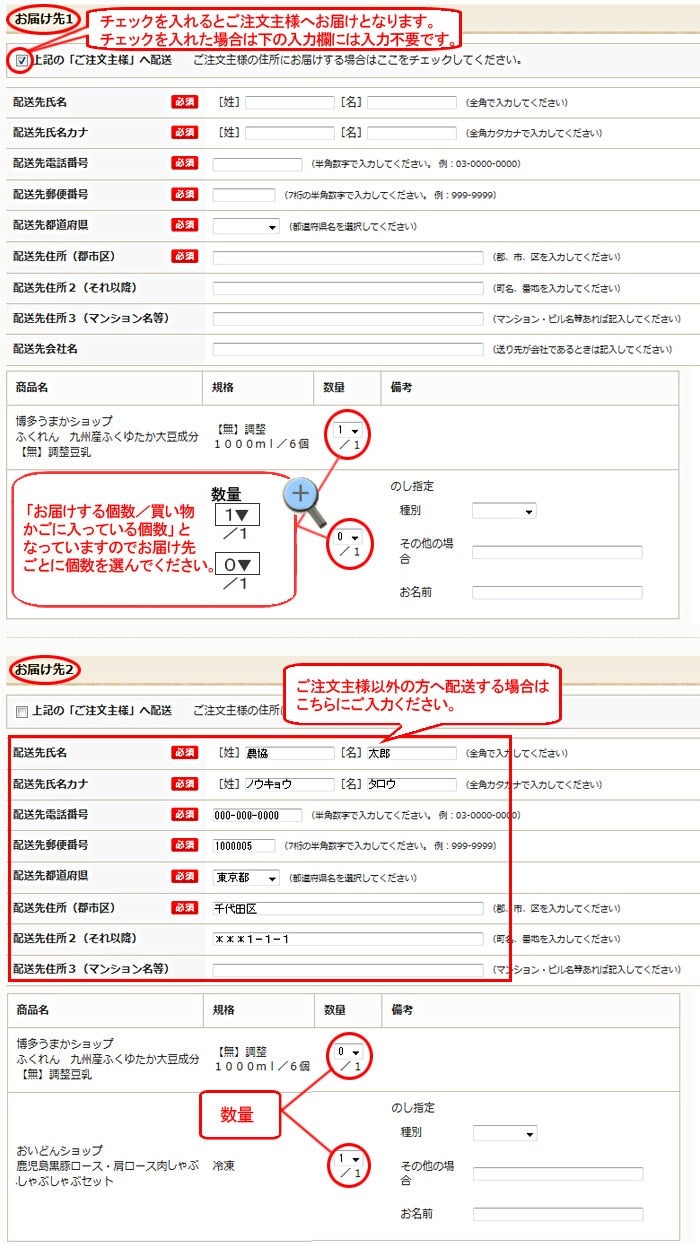
Task: Click the address field containing 千代田区
Action: (x=348, y=908)
